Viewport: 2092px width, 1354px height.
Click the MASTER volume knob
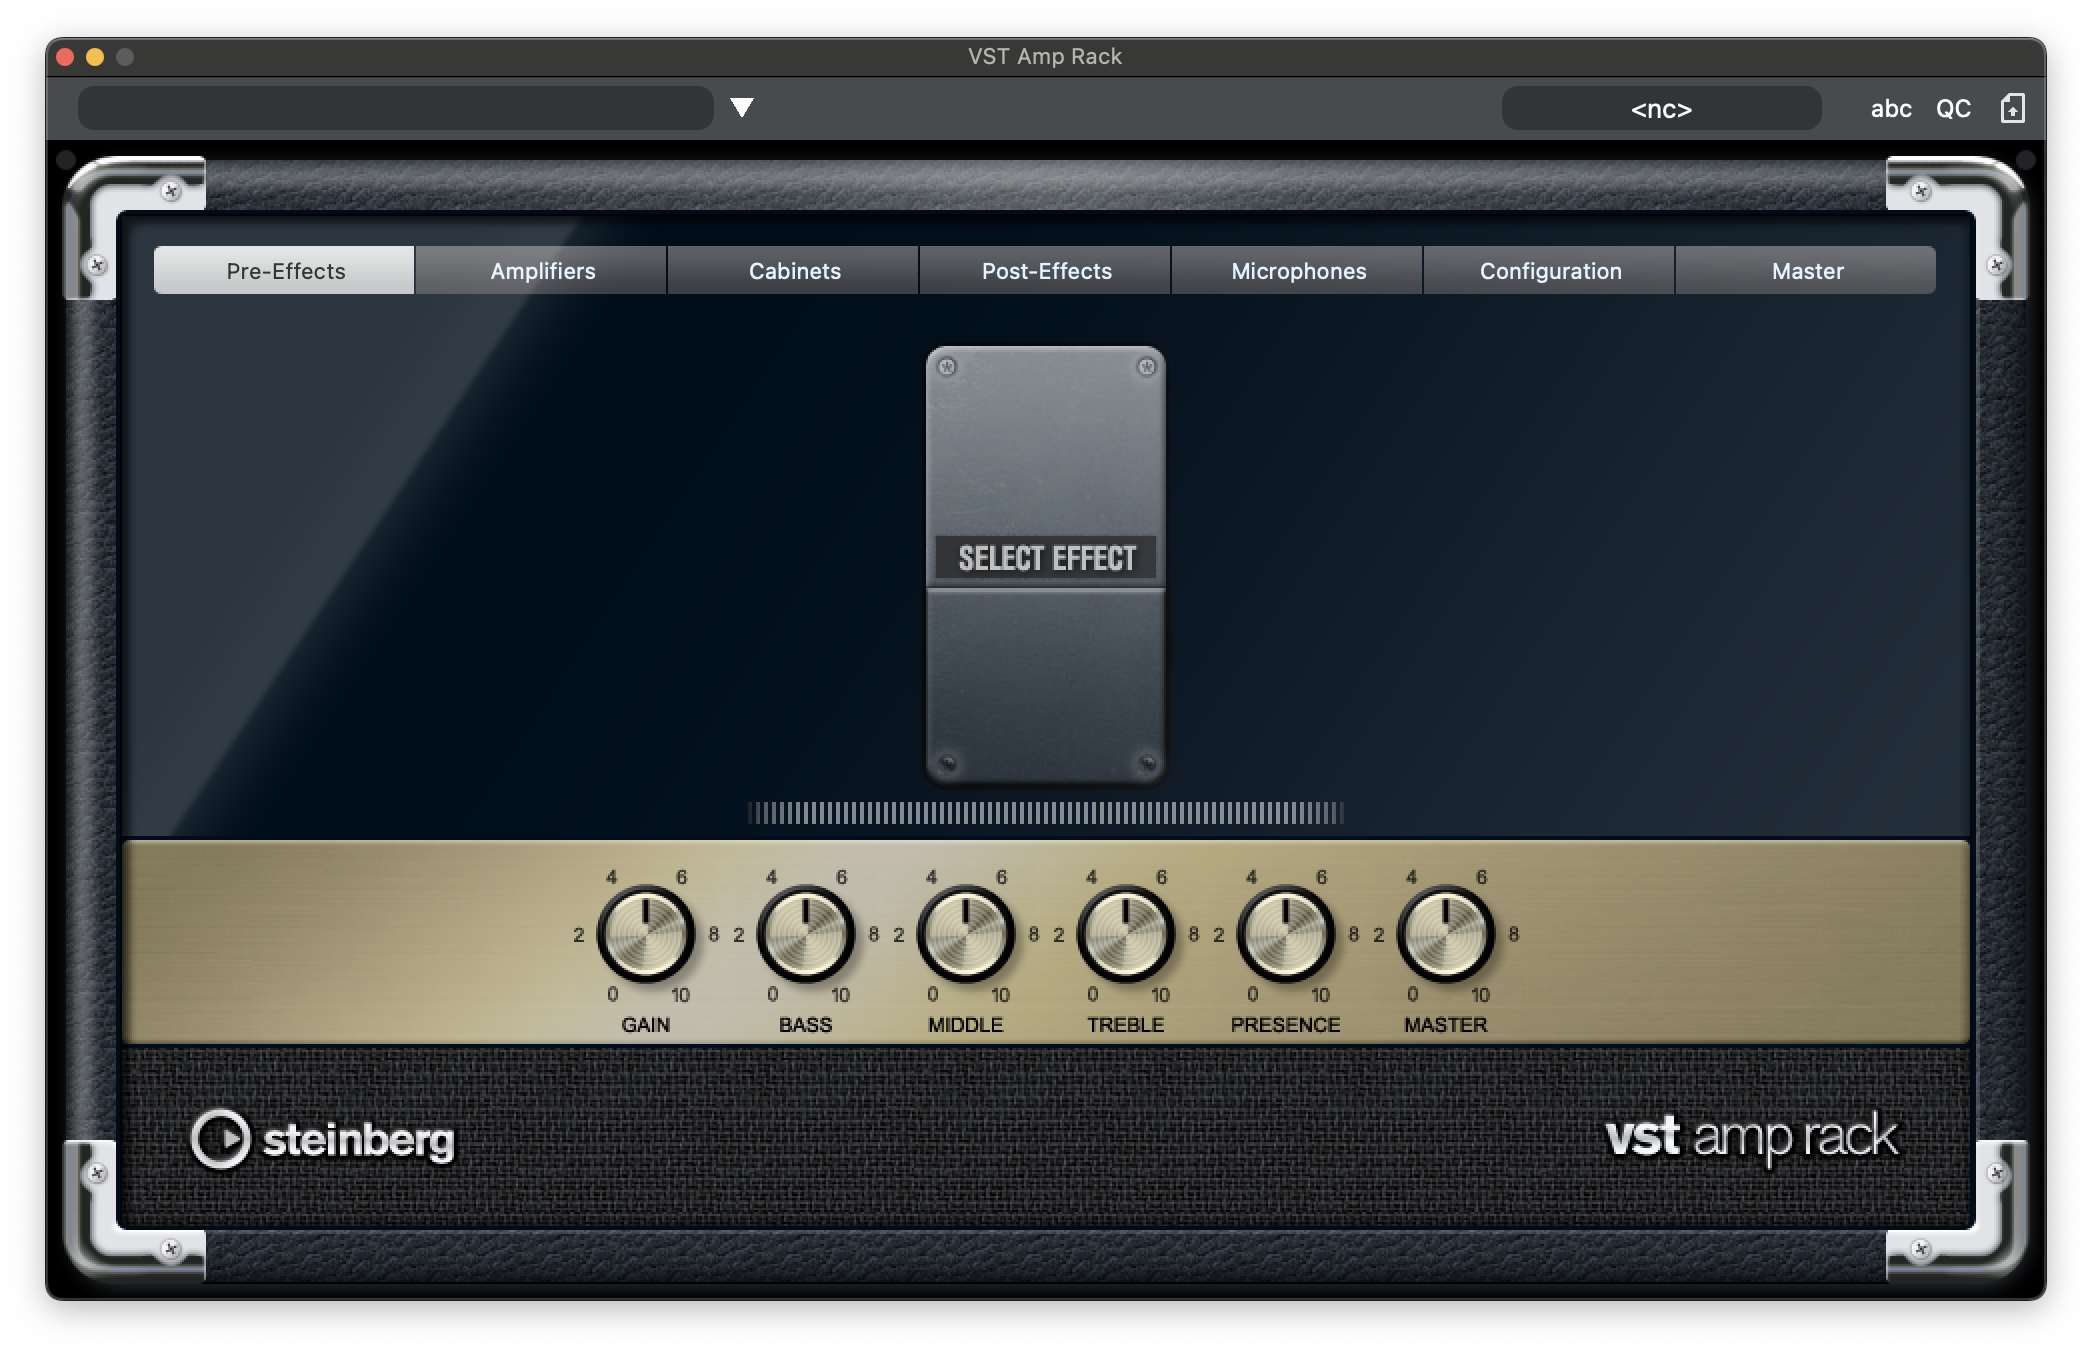1446,934
